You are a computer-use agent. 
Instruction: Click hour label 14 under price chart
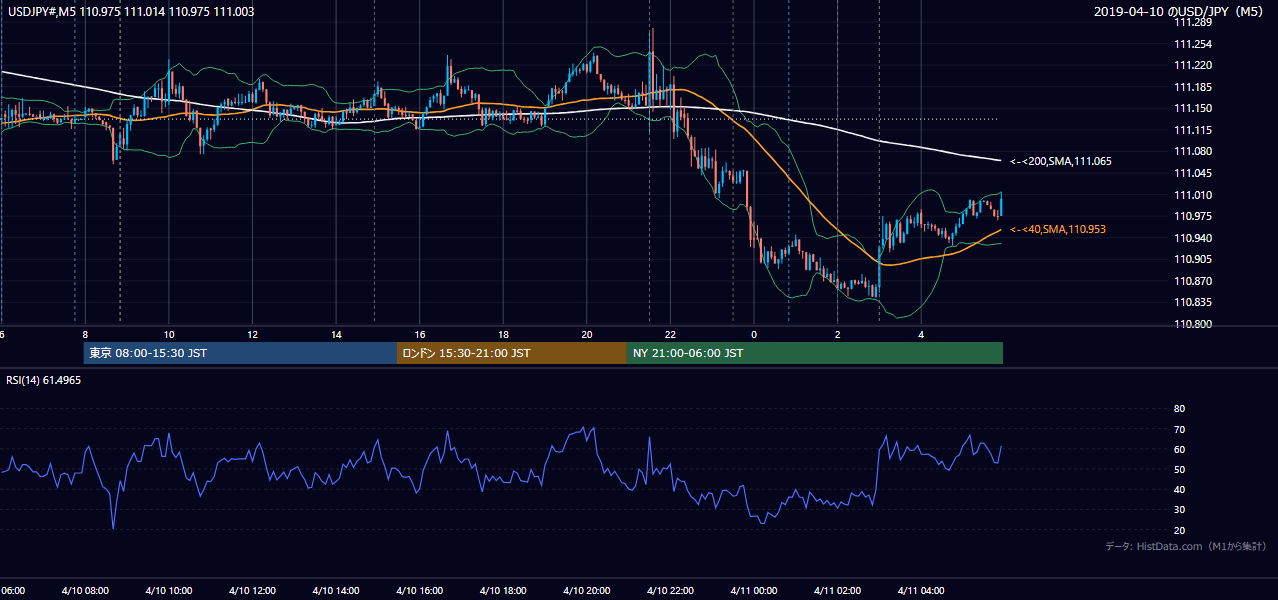pyautogui.click(x=336, y=334)
